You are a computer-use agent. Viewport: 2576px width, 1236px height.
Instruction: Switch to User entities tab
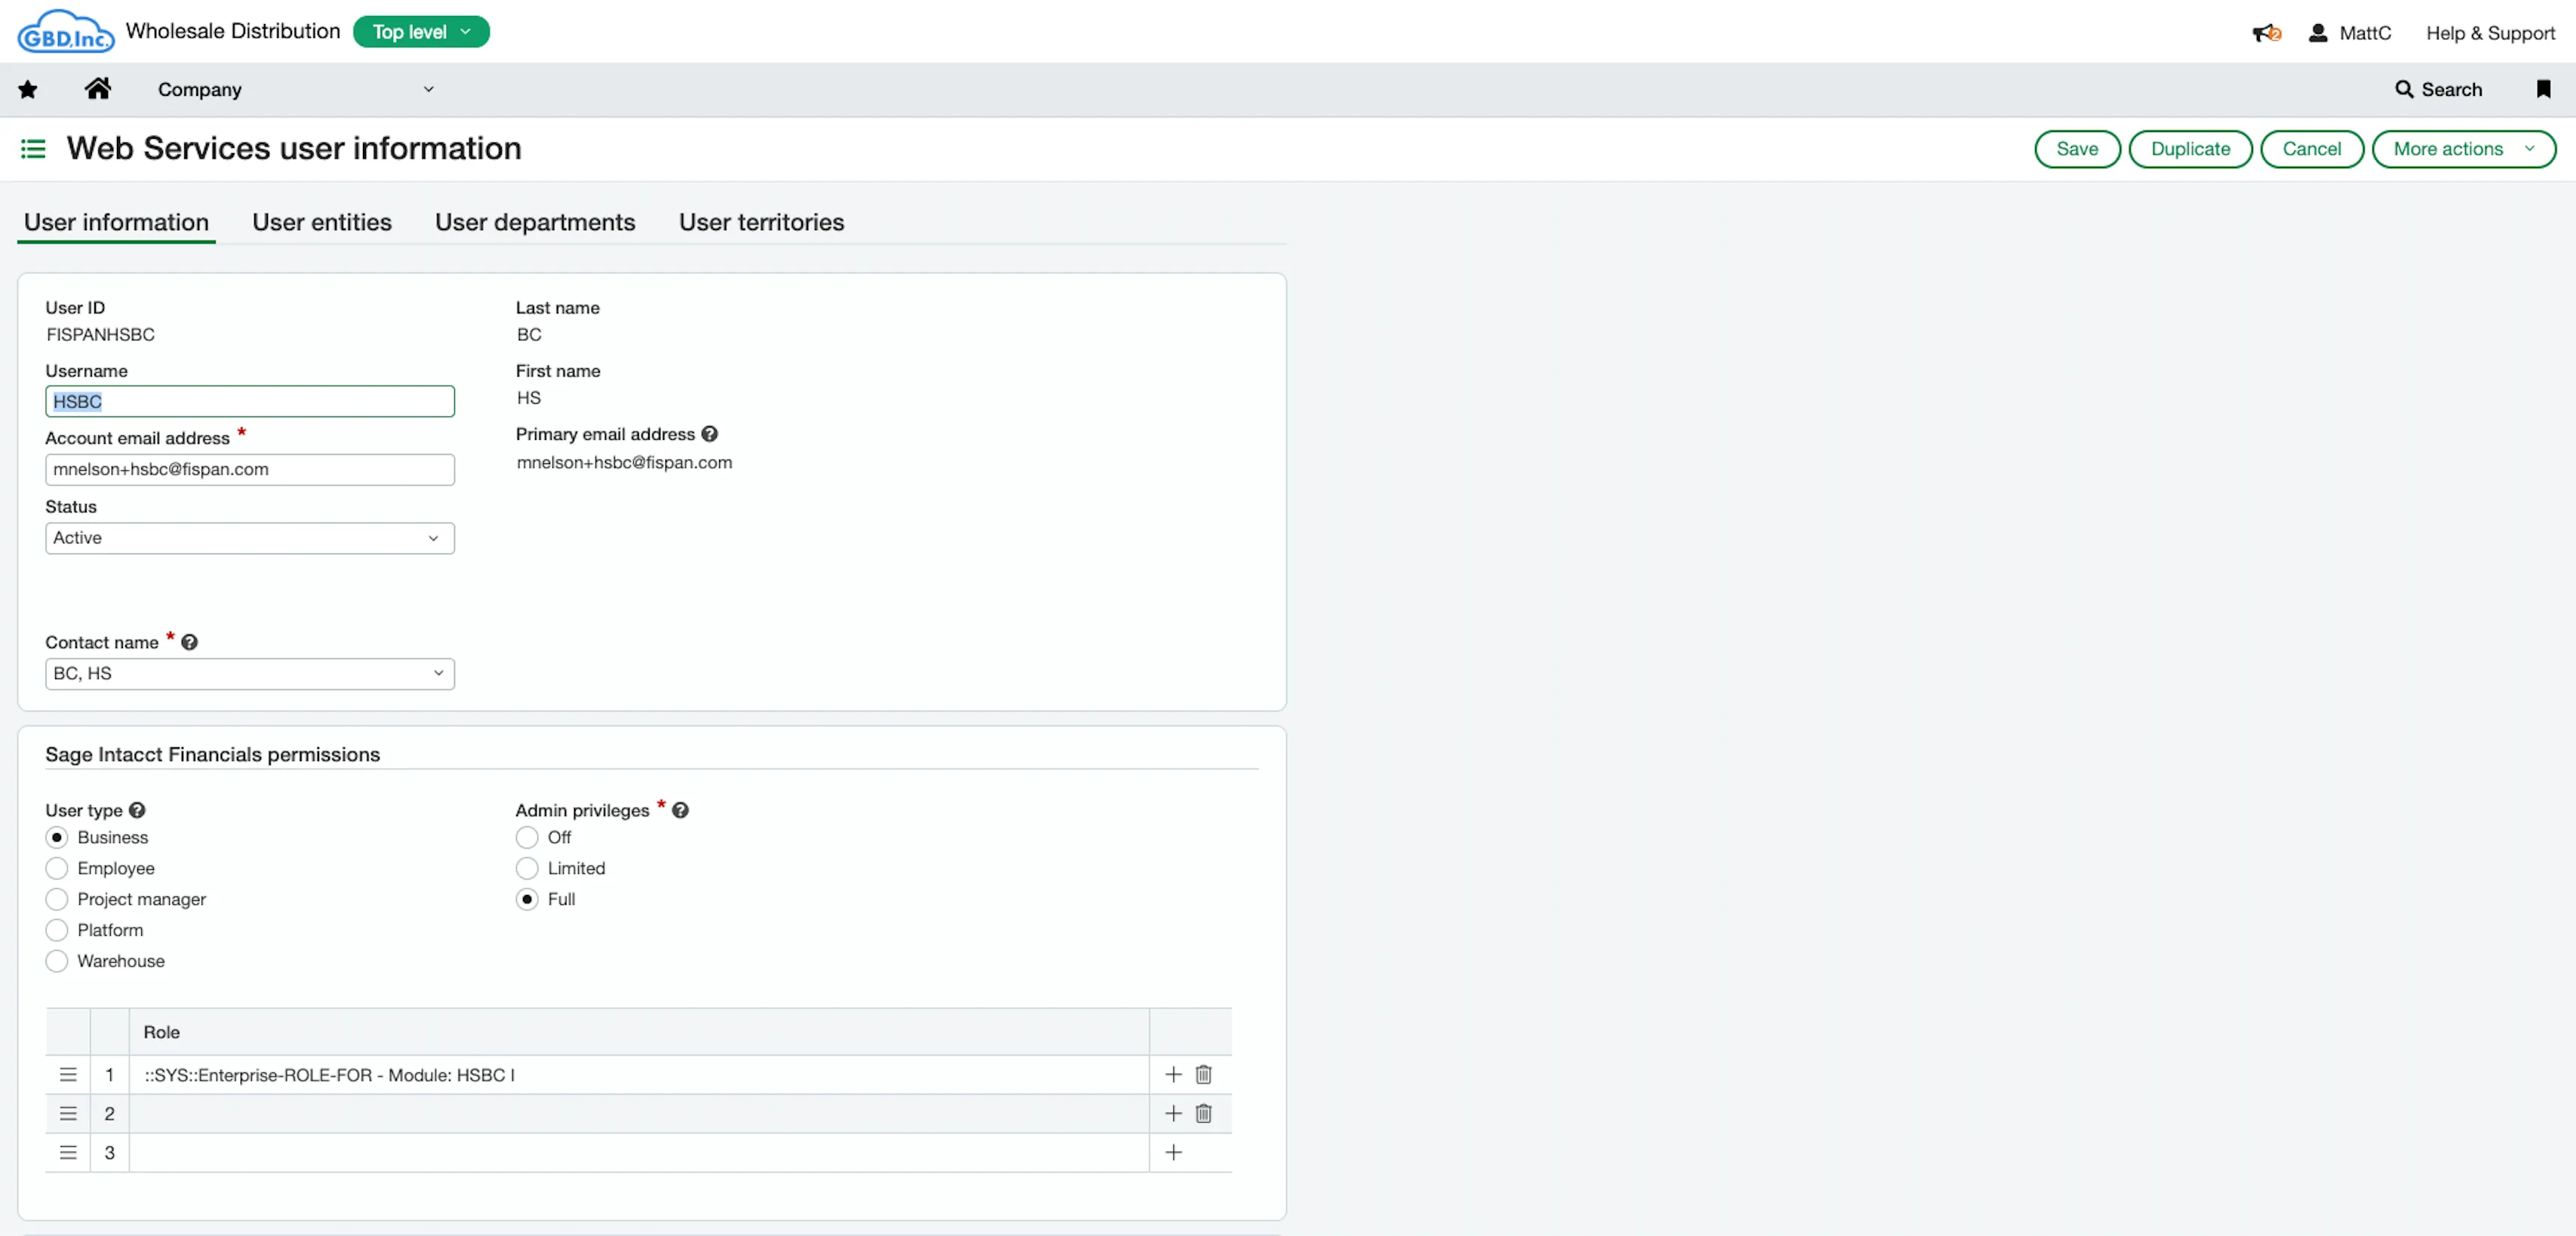[x=322, y=222]
